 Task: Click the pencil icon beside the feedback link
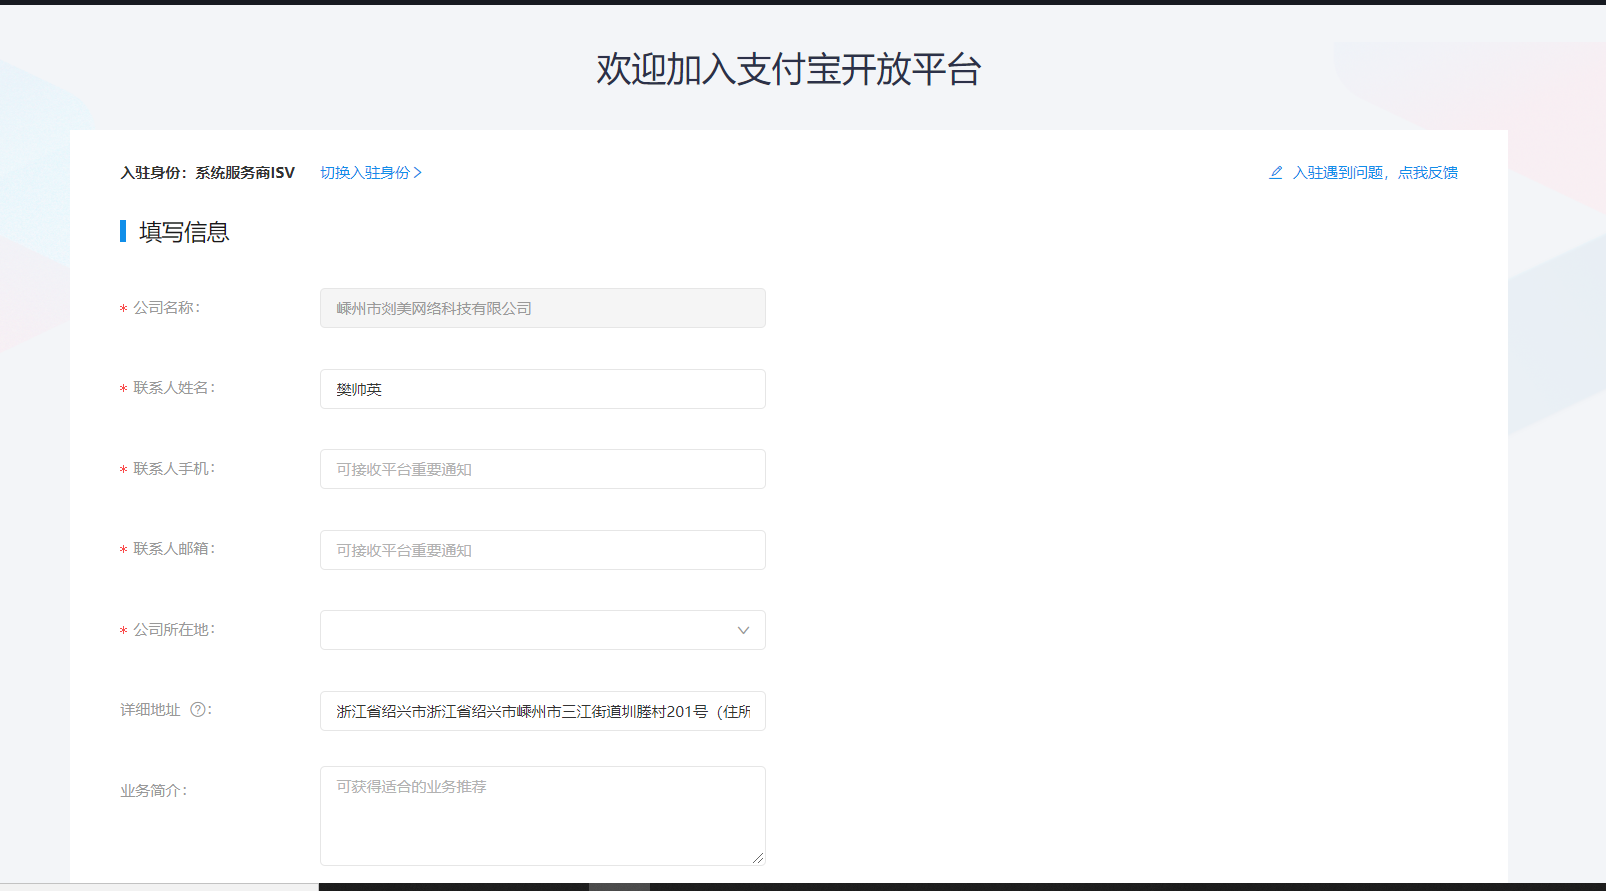click(x=1276, y=173)
